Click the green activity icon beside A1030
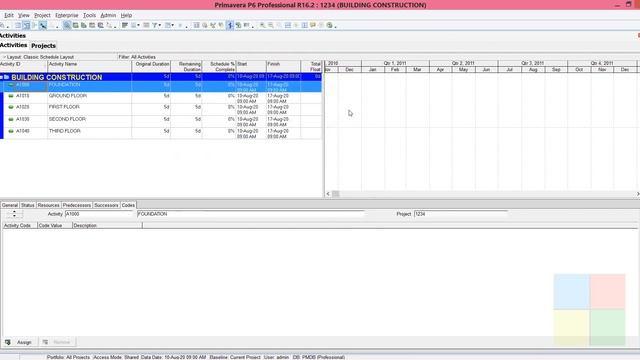640x360 pixels. [x=11, y=119]
